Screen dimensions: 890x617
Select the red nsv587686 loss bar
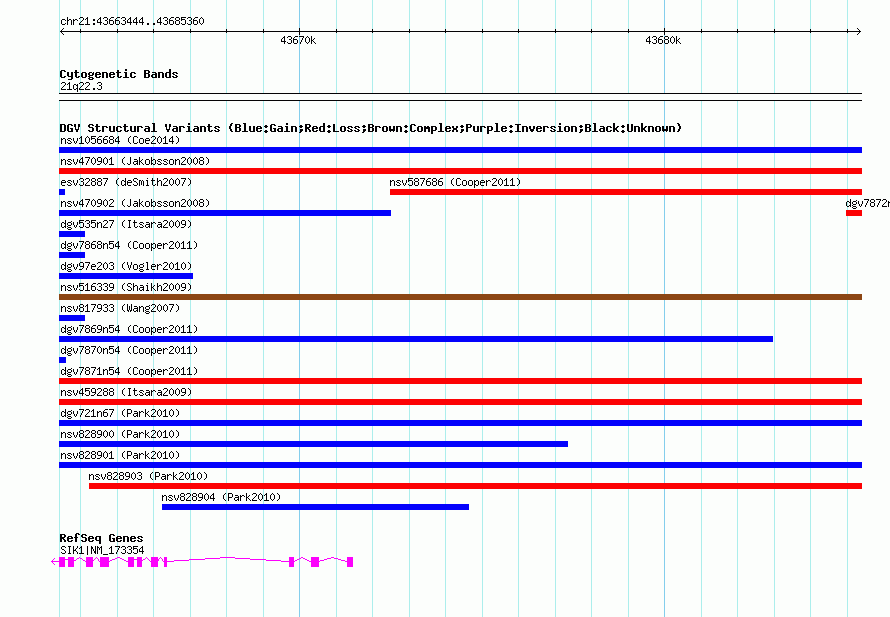coord(626,192)
